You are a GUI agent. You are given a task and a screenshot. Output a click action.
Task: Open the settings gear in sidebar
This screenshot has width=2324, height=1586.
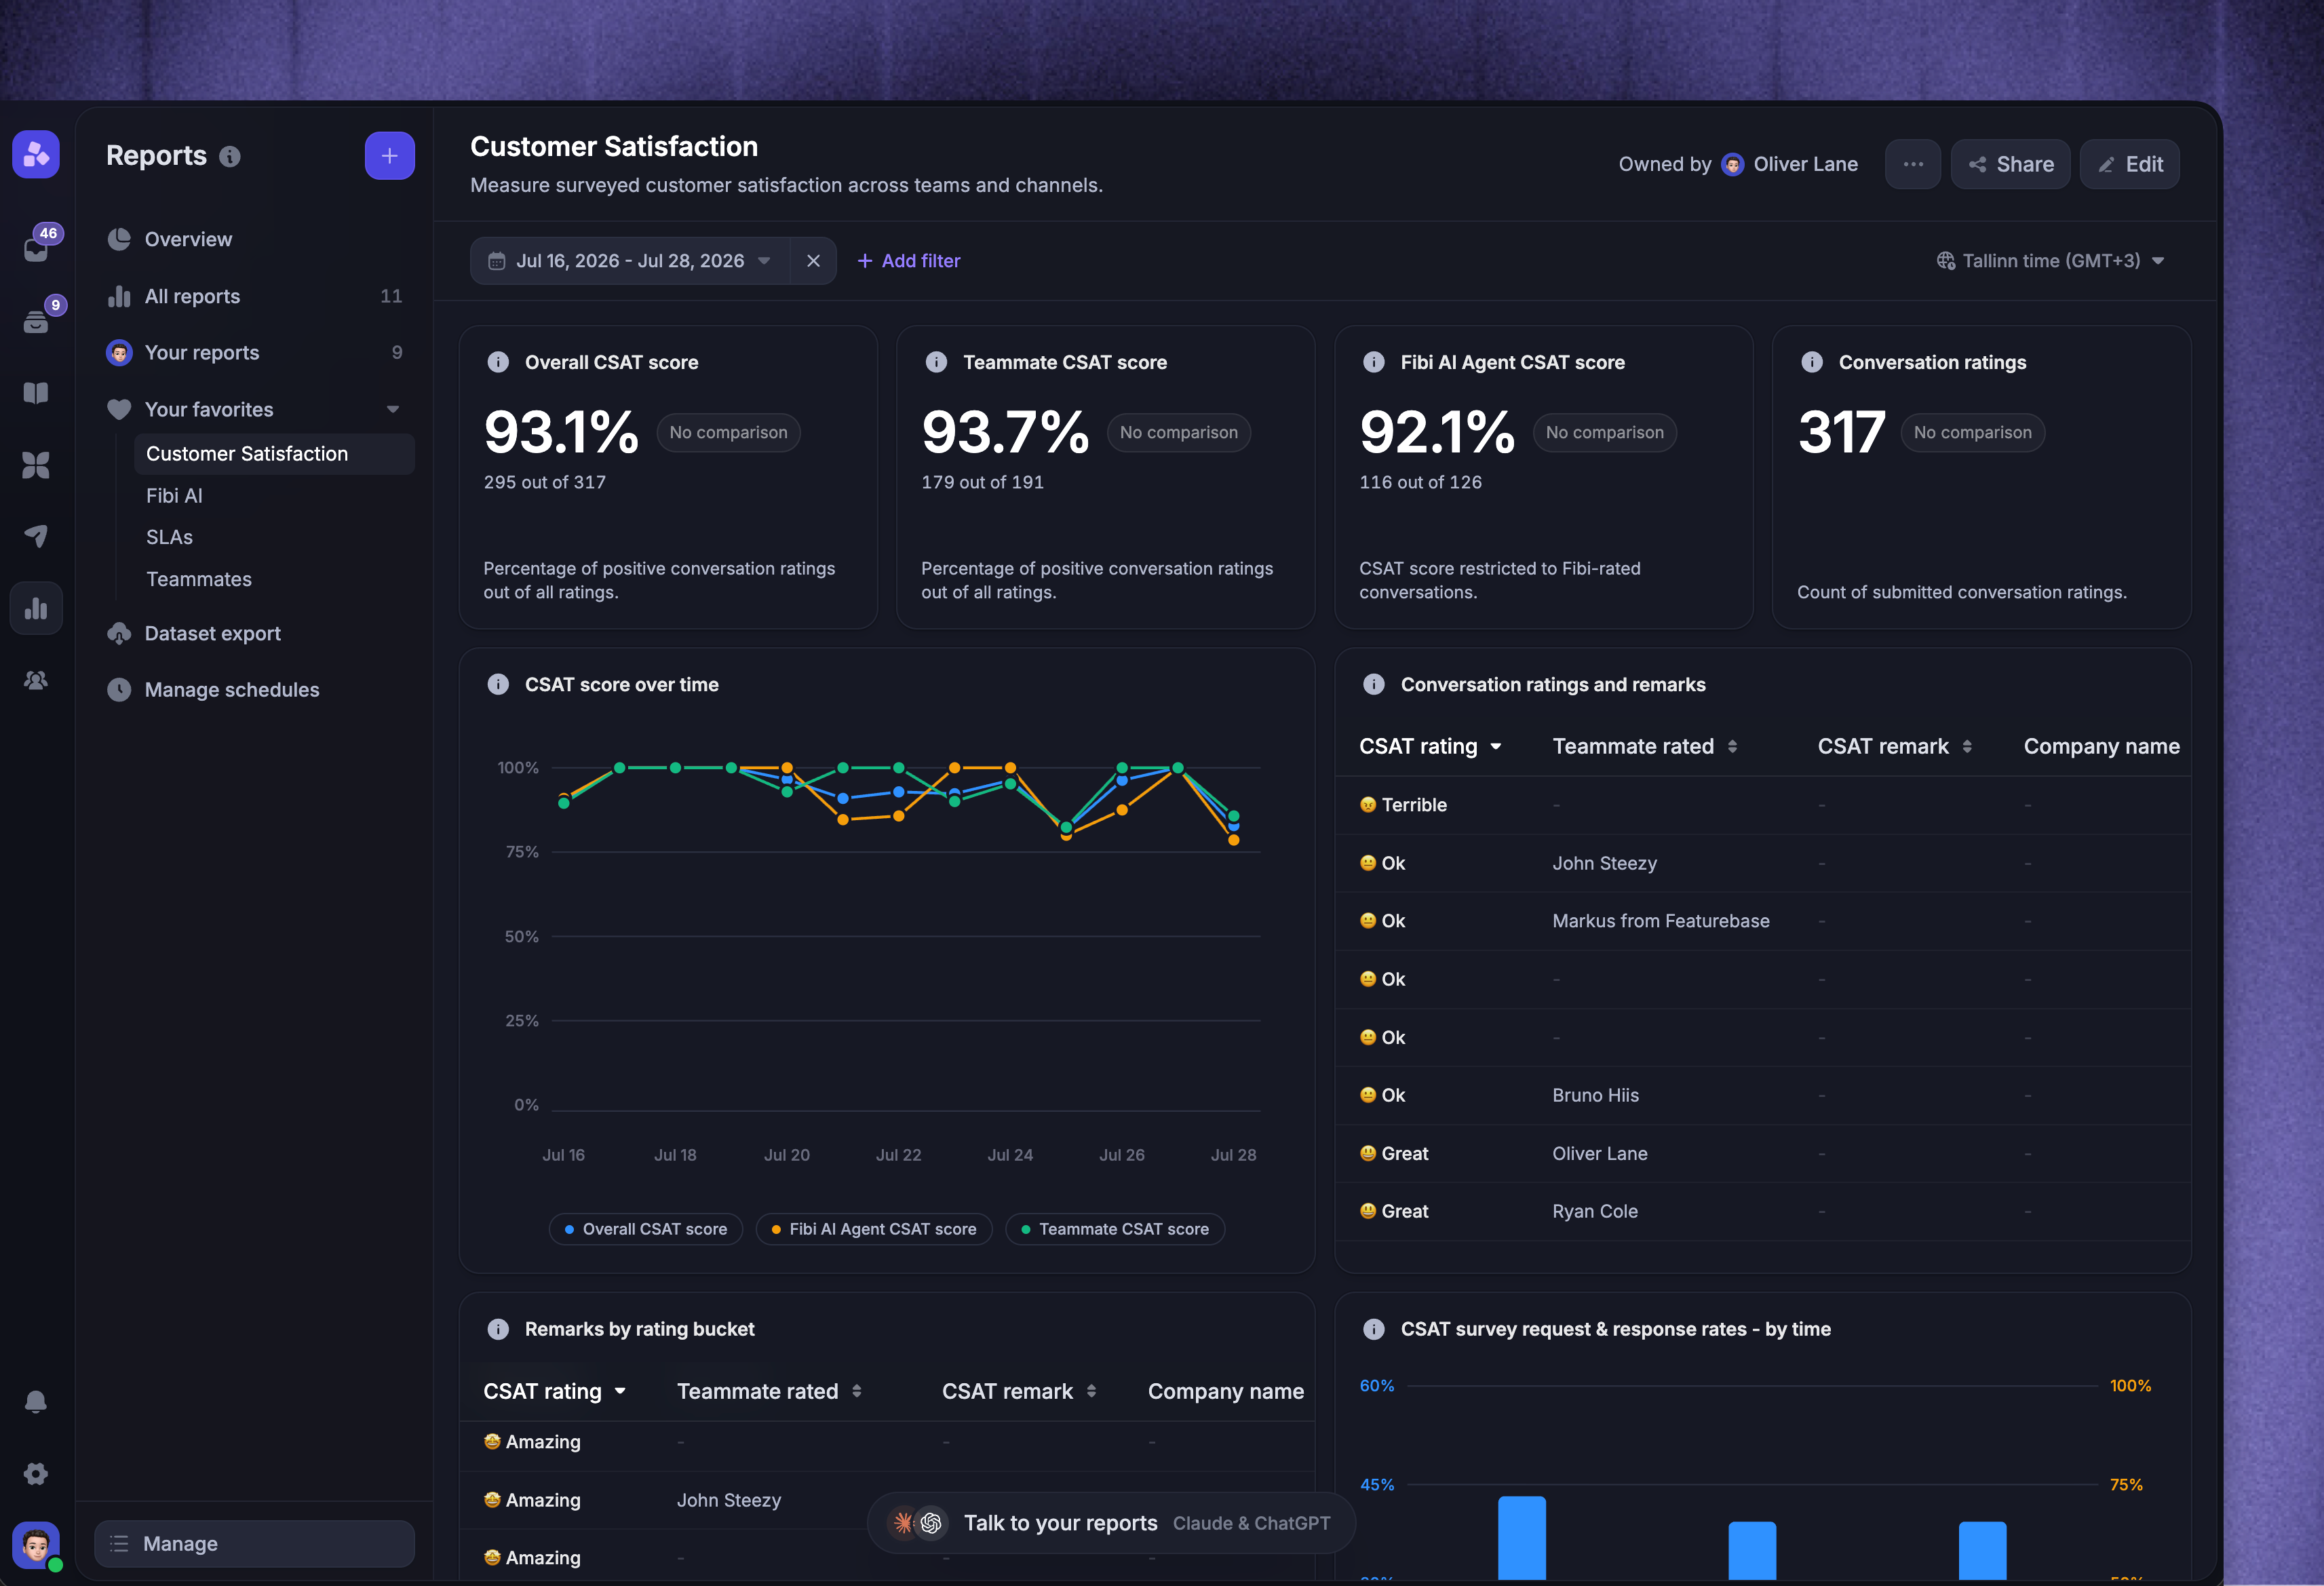point(36,1473)
